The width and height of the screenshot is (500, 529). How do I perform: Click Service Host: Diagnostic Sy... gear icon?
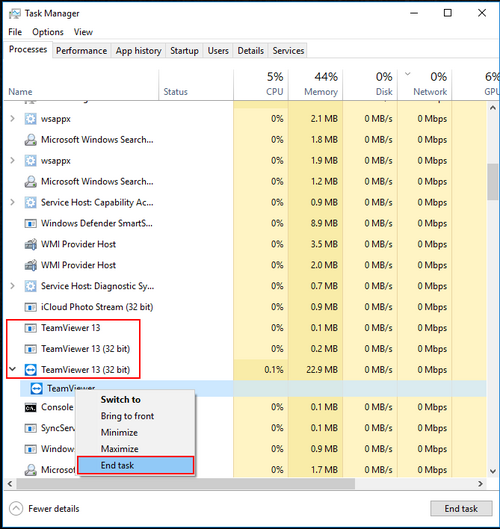(30, 286)
